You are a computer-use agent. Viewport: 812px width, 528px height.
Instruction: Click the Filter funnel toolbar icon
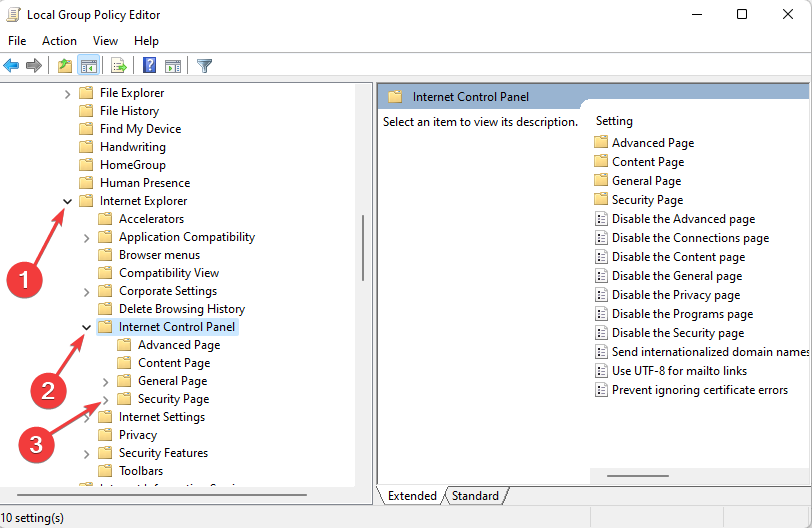205,66
